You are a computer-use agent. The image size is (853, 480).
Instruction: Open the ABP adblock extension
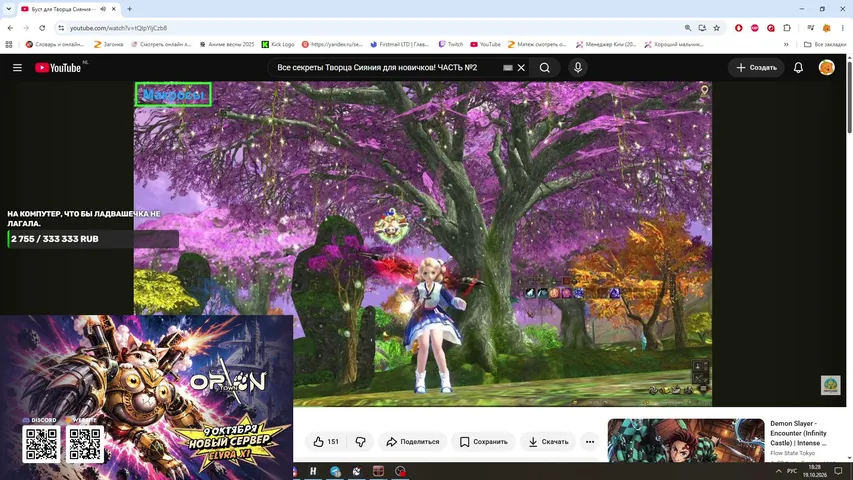tap(755, 28)
